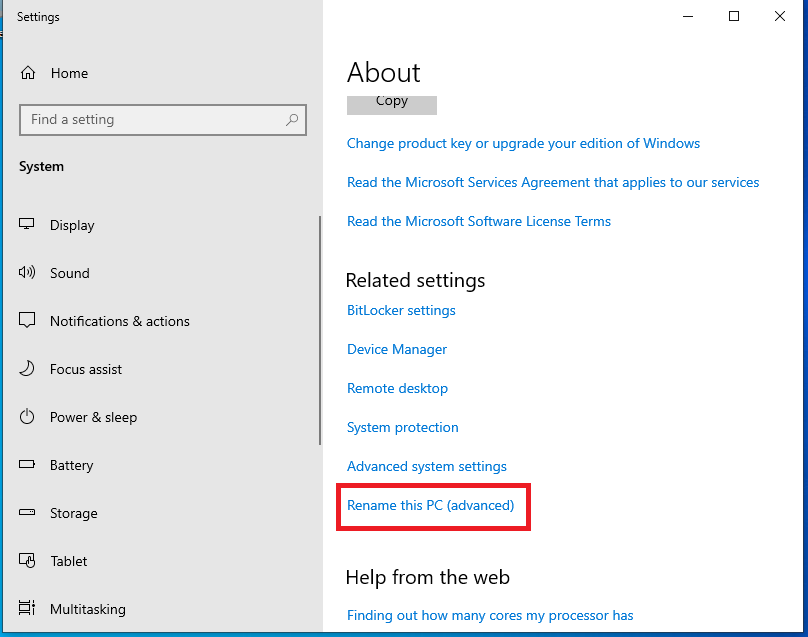This screenshot has height=637, width=808.
Task: Click in the Find a setting box
Action: (x=150, y=120)
